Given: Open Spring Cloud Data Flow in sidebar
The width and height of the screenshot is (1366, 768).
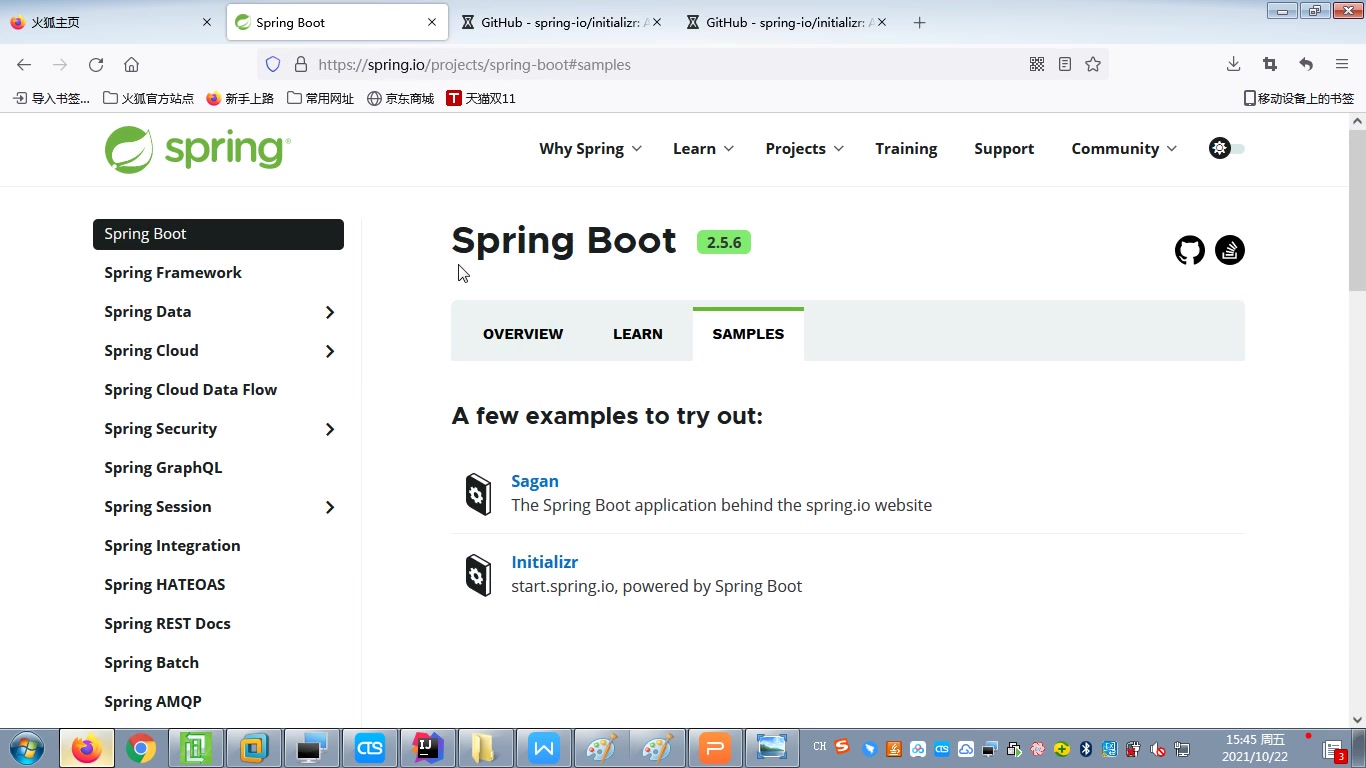Looking at the screenshot, I should [x=191, y=390].
